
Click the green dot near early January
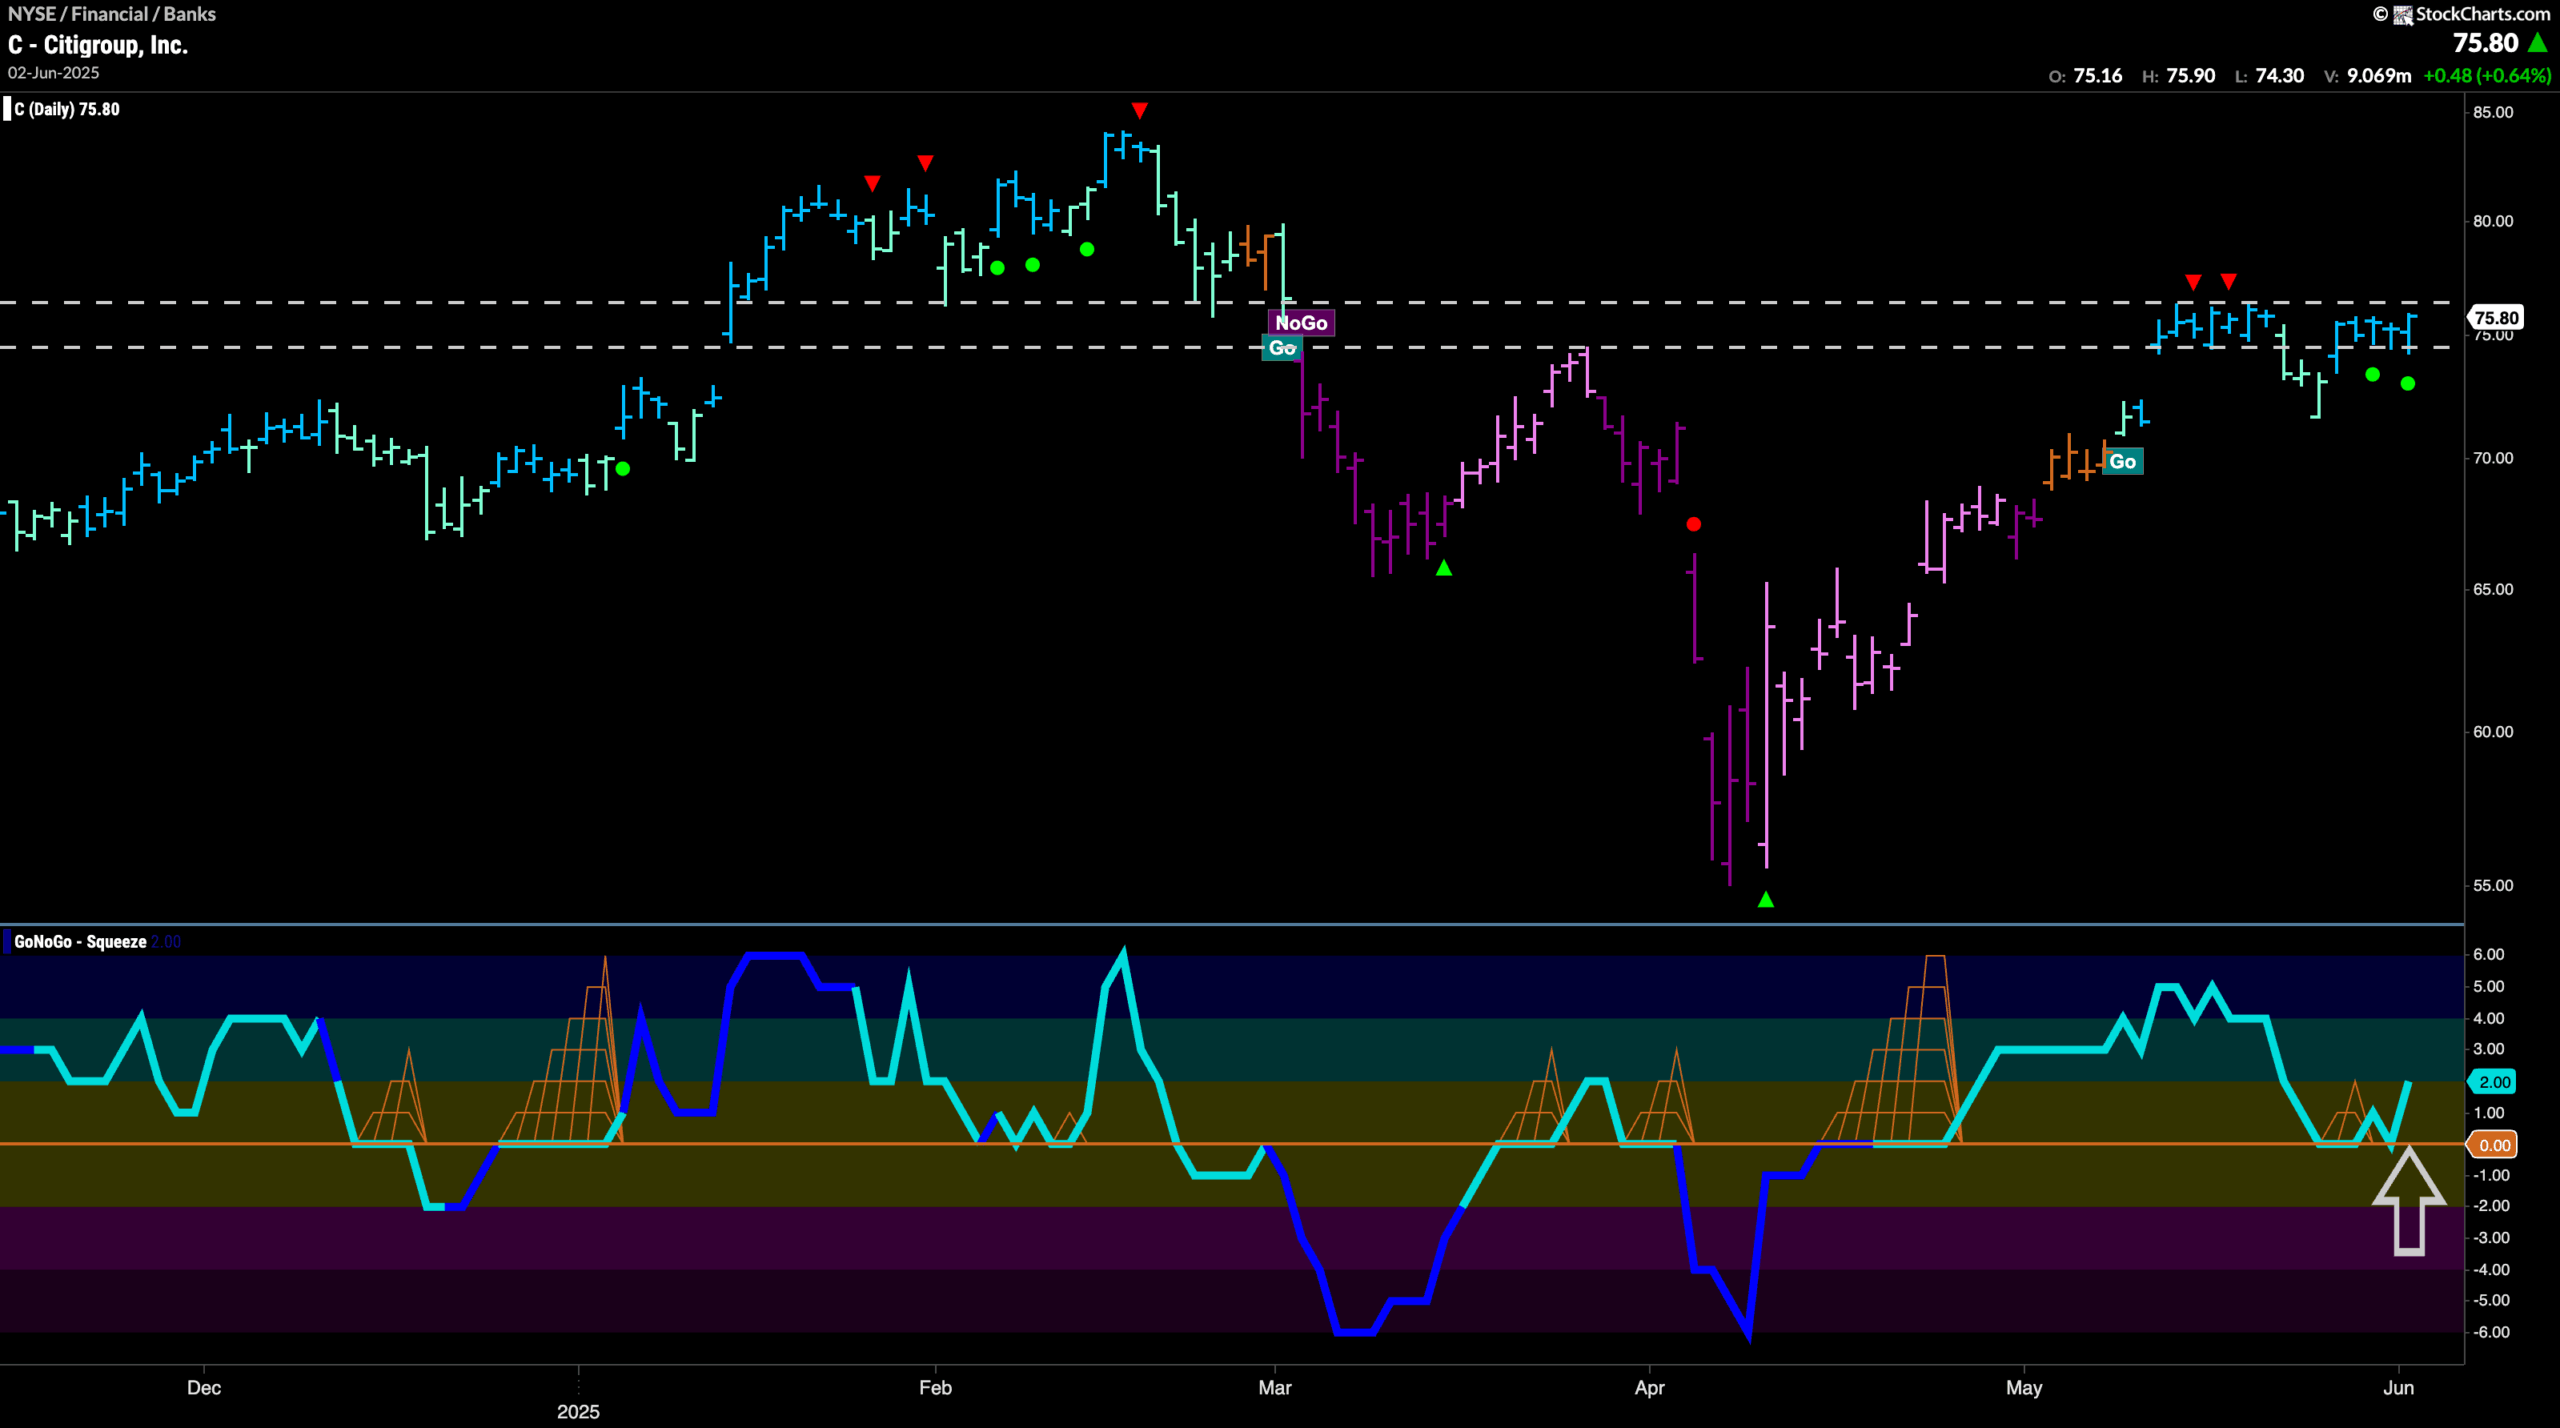click(x=623, y=468)
